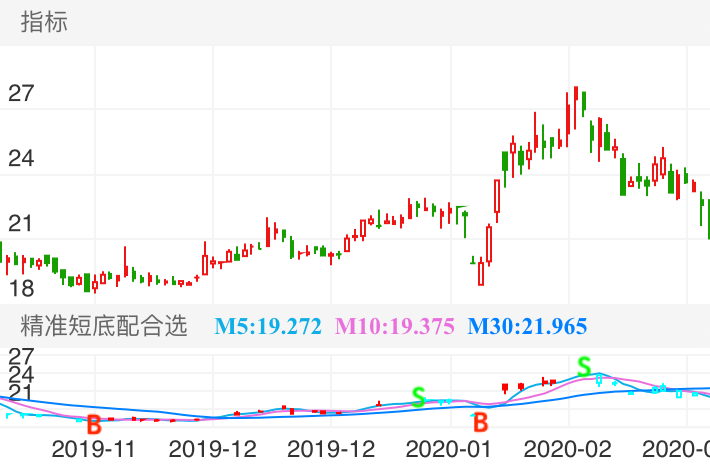
Task: Open the 指标 indicator header
Action: click(x=45, y=22)
